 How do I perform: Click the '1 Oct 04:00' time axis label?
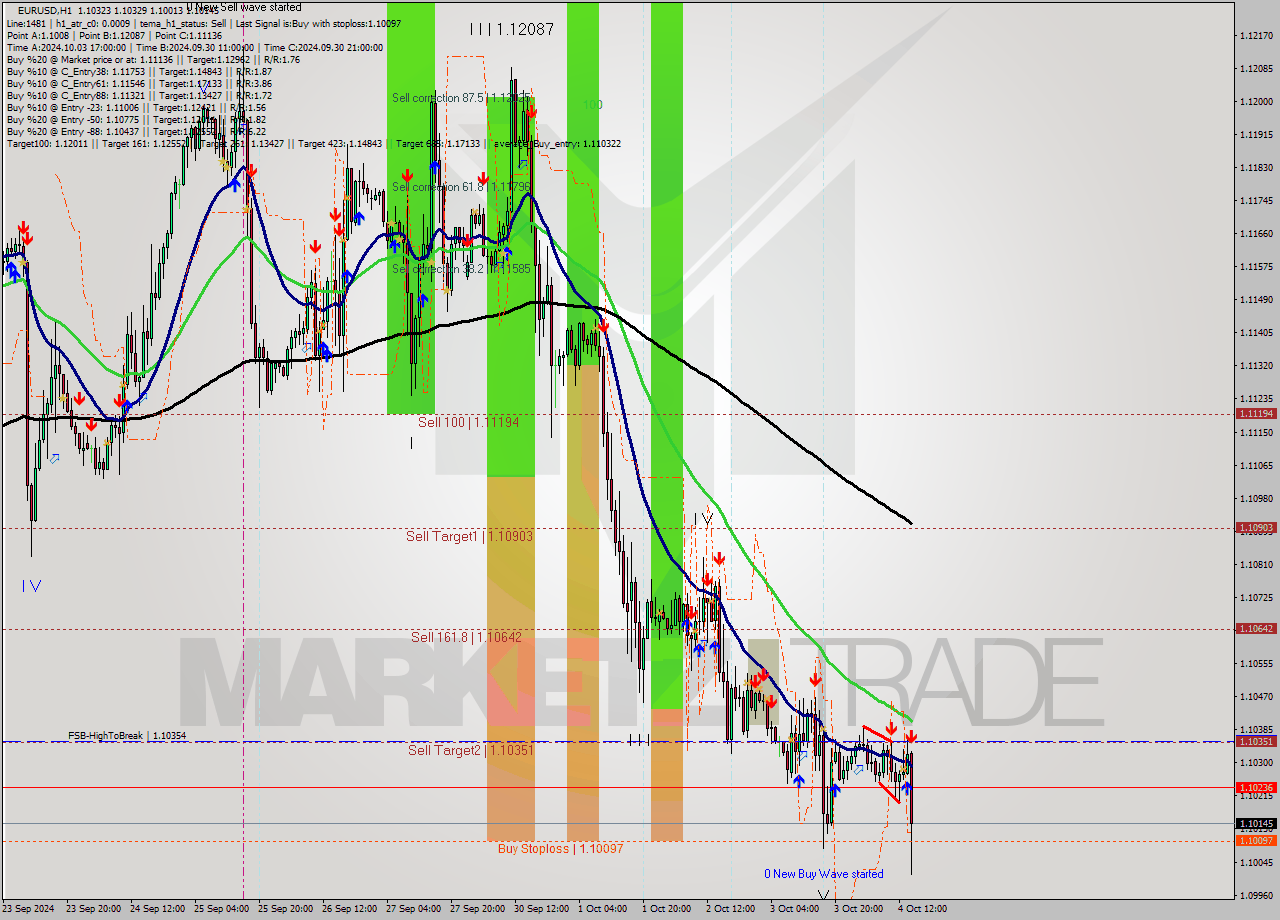(603, 909)
